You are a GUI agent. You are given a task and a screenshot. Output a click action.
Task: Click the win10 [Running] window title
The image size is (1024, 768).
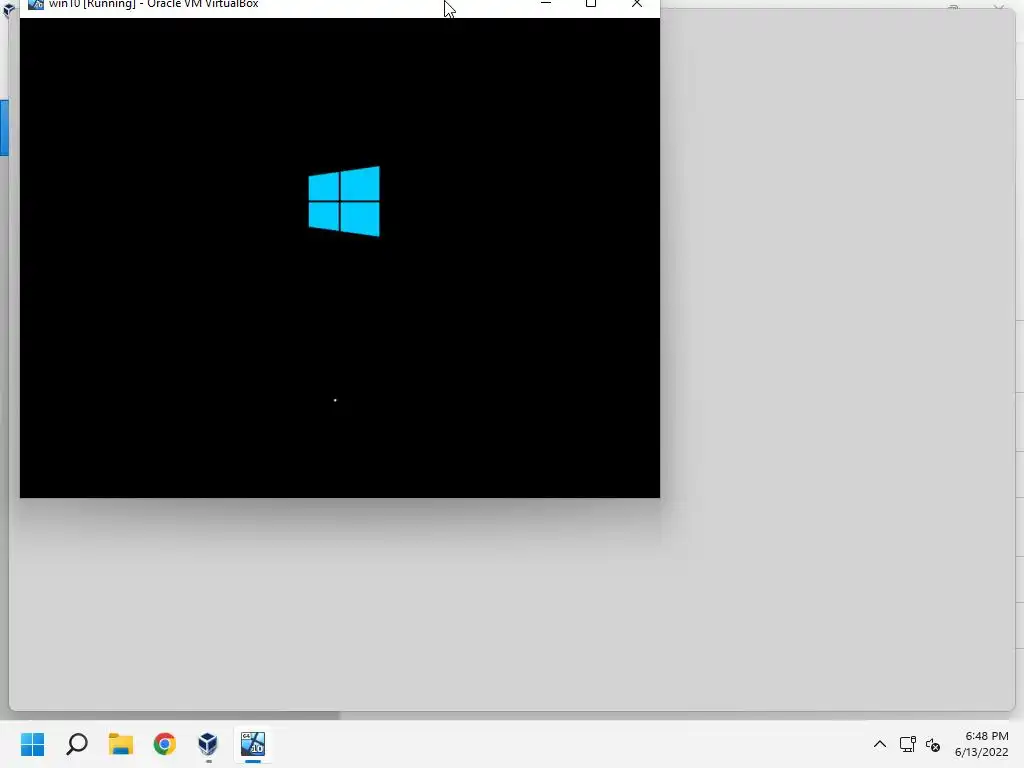click(153, 4)
